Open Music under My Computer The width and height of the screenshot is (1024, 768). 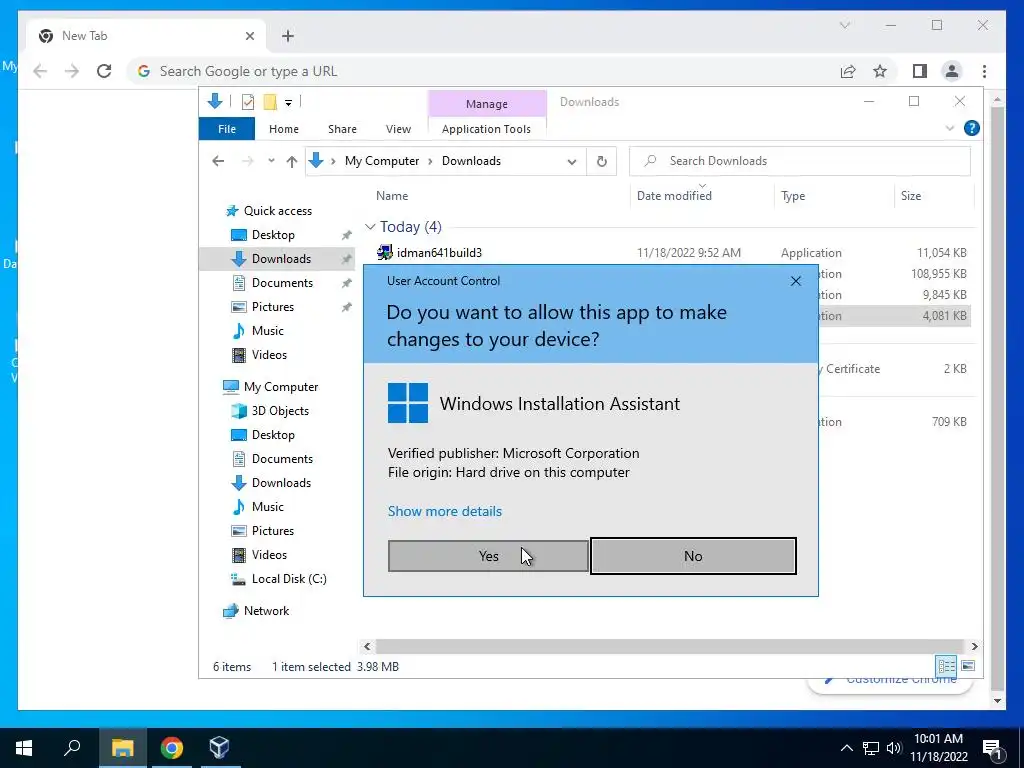pyautogui.click(x=268, y=507)
